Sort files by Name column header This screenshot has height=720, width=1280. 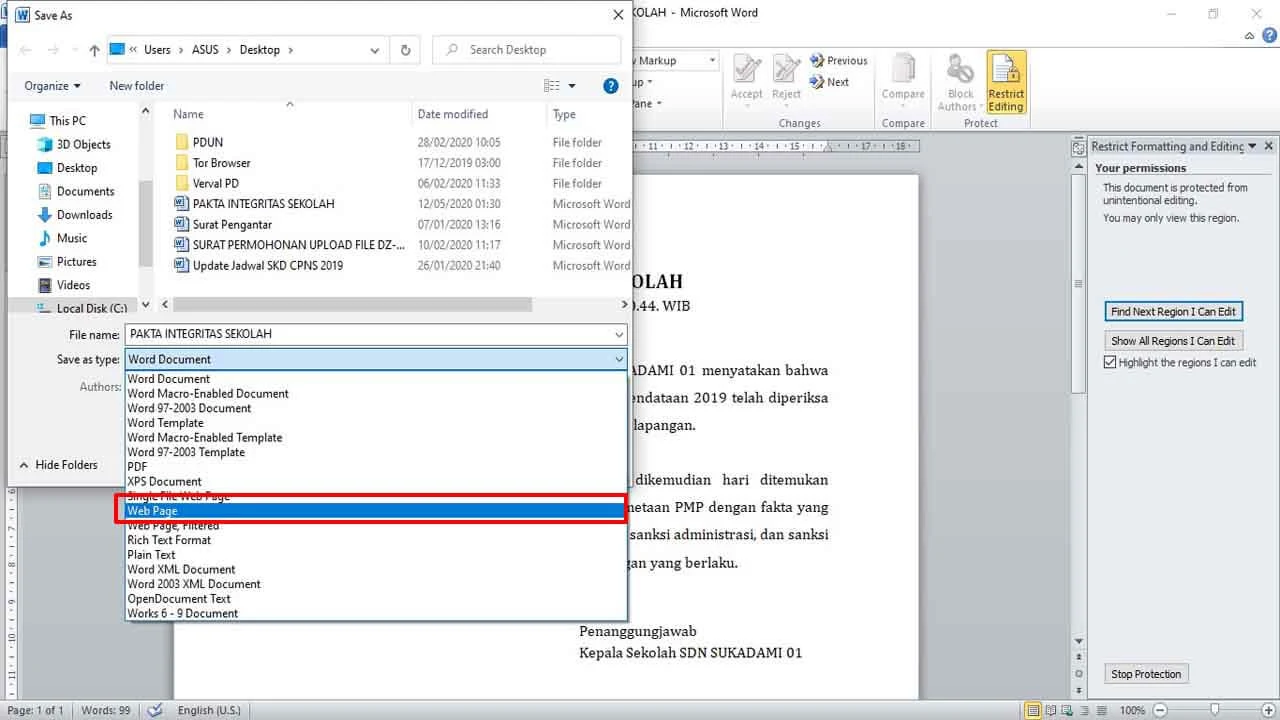(x=188, y=115)
